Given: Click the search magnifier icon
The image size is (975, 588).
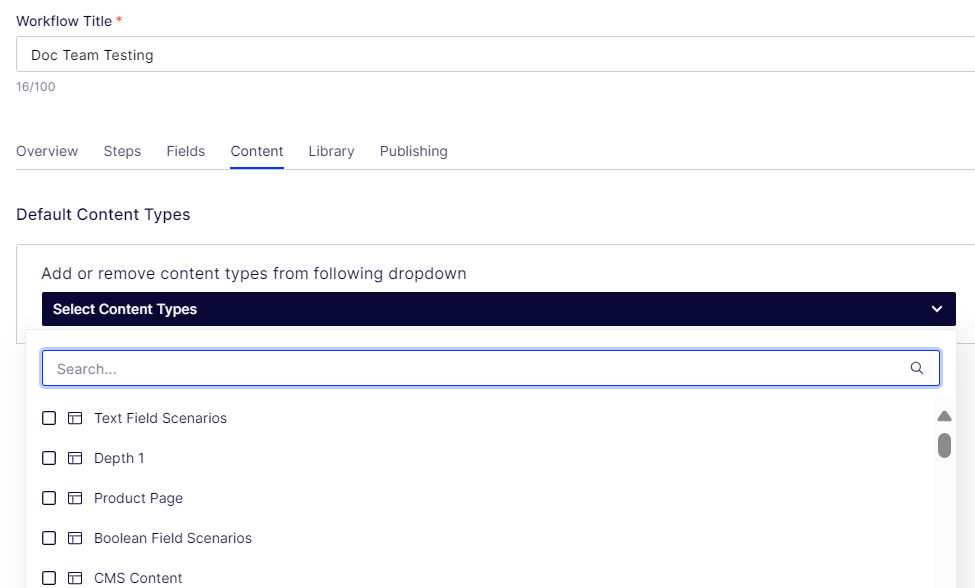Looking at the screenshot, I should point(917,368).
